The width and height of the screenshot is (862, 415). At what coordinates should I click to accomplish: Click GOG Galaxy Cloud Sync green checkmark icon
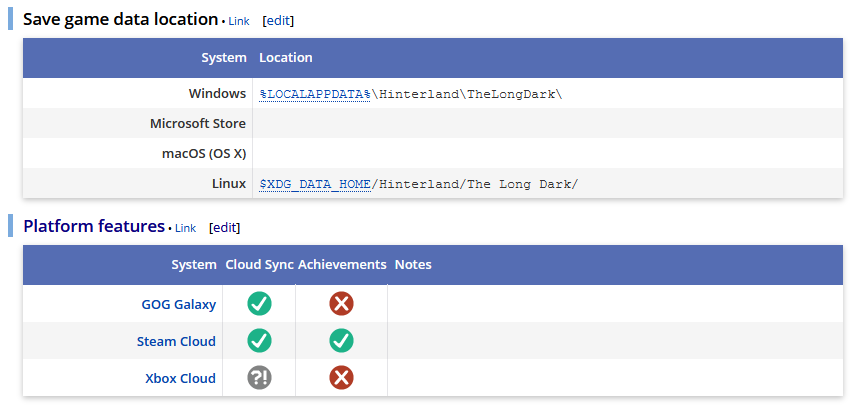pyautogui.click(x=259, y=304)
